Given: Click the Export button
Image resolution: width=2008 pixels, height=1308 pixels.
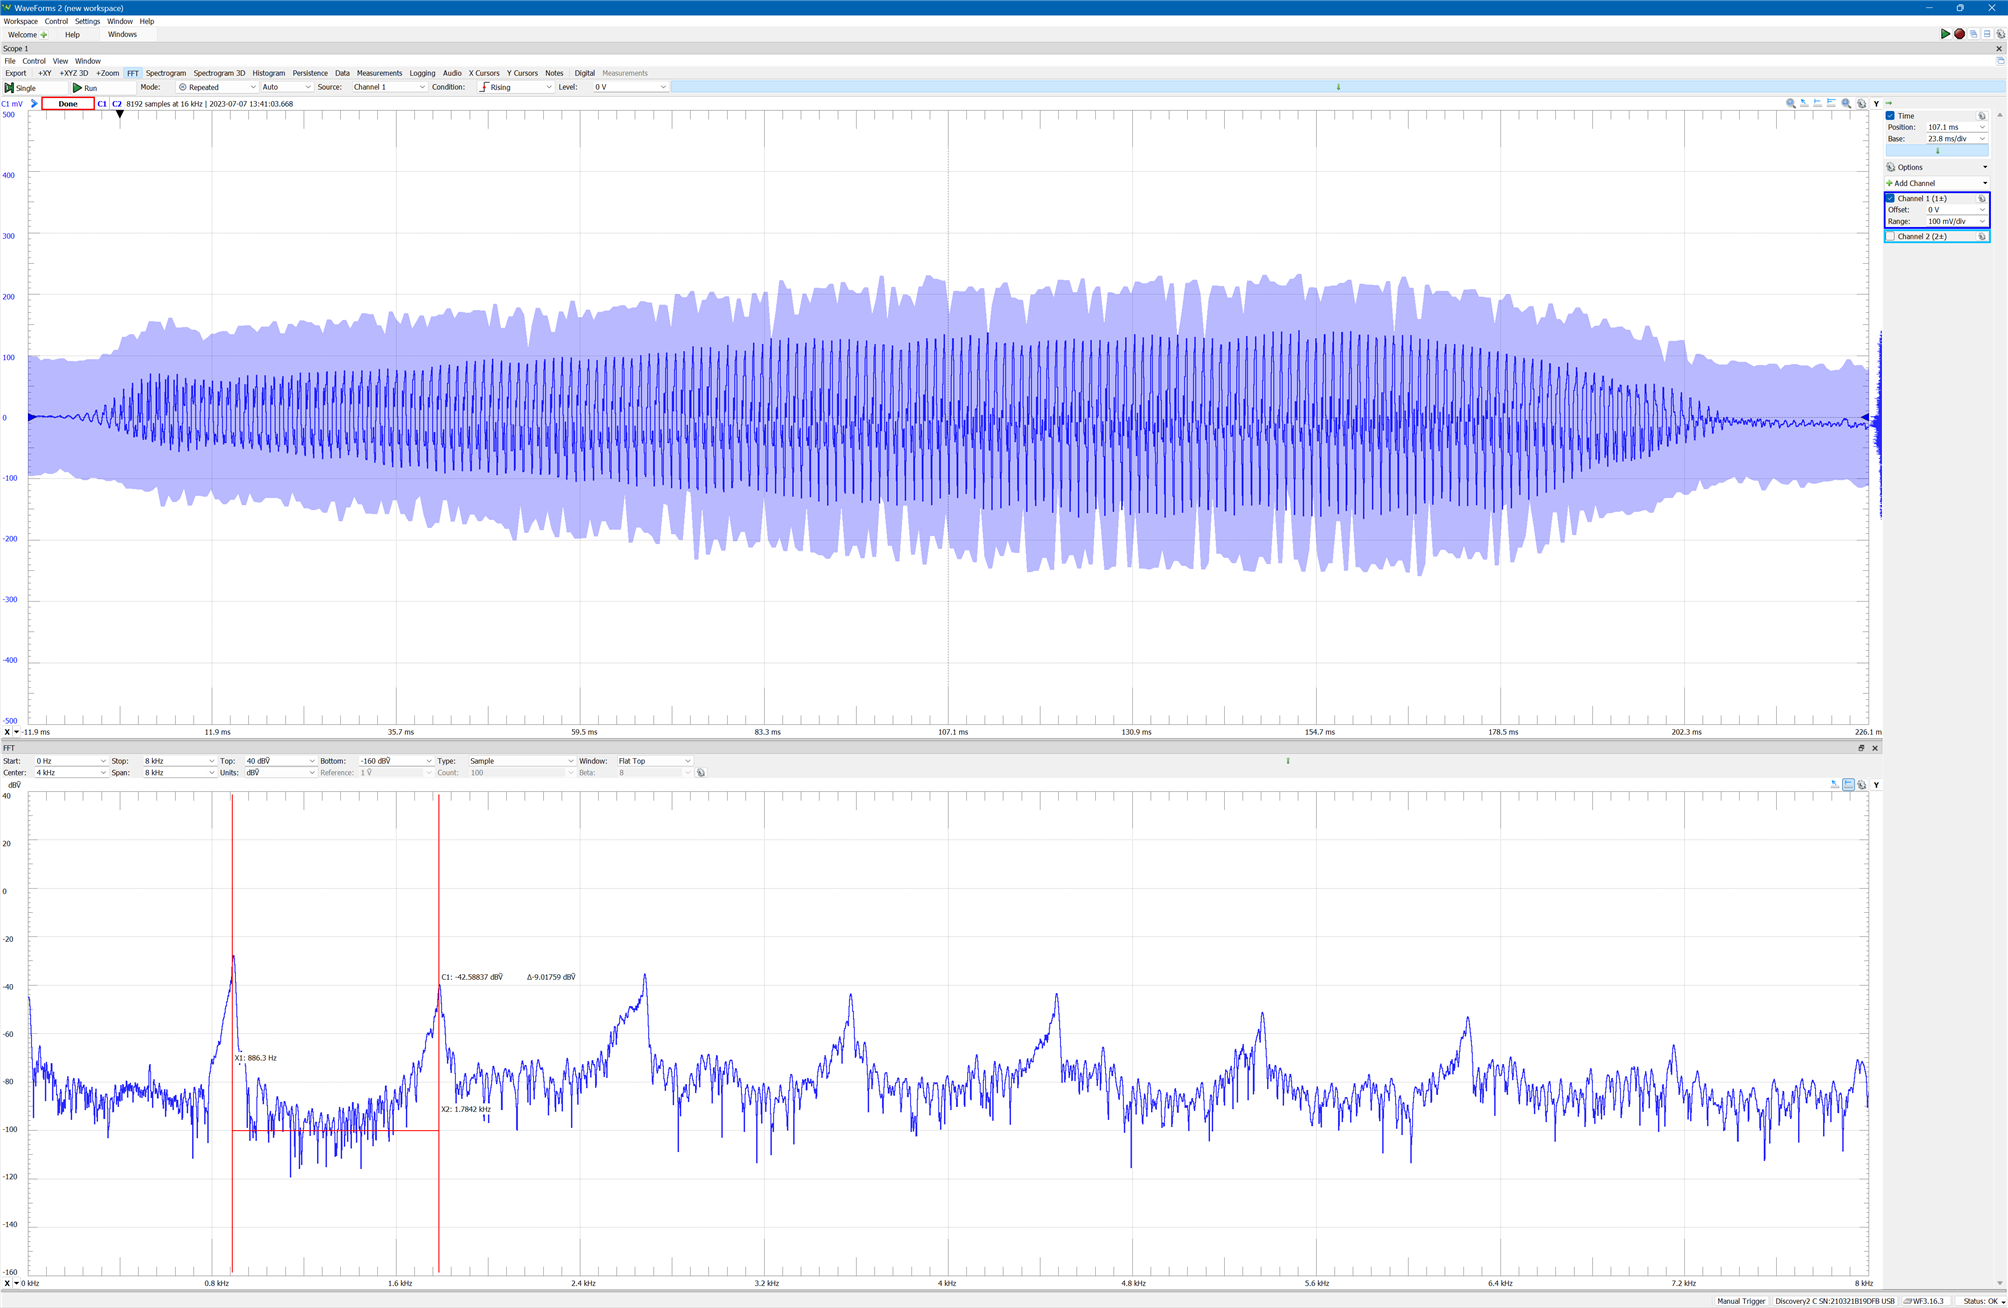Looking at the screenshot, I should 16,73.
